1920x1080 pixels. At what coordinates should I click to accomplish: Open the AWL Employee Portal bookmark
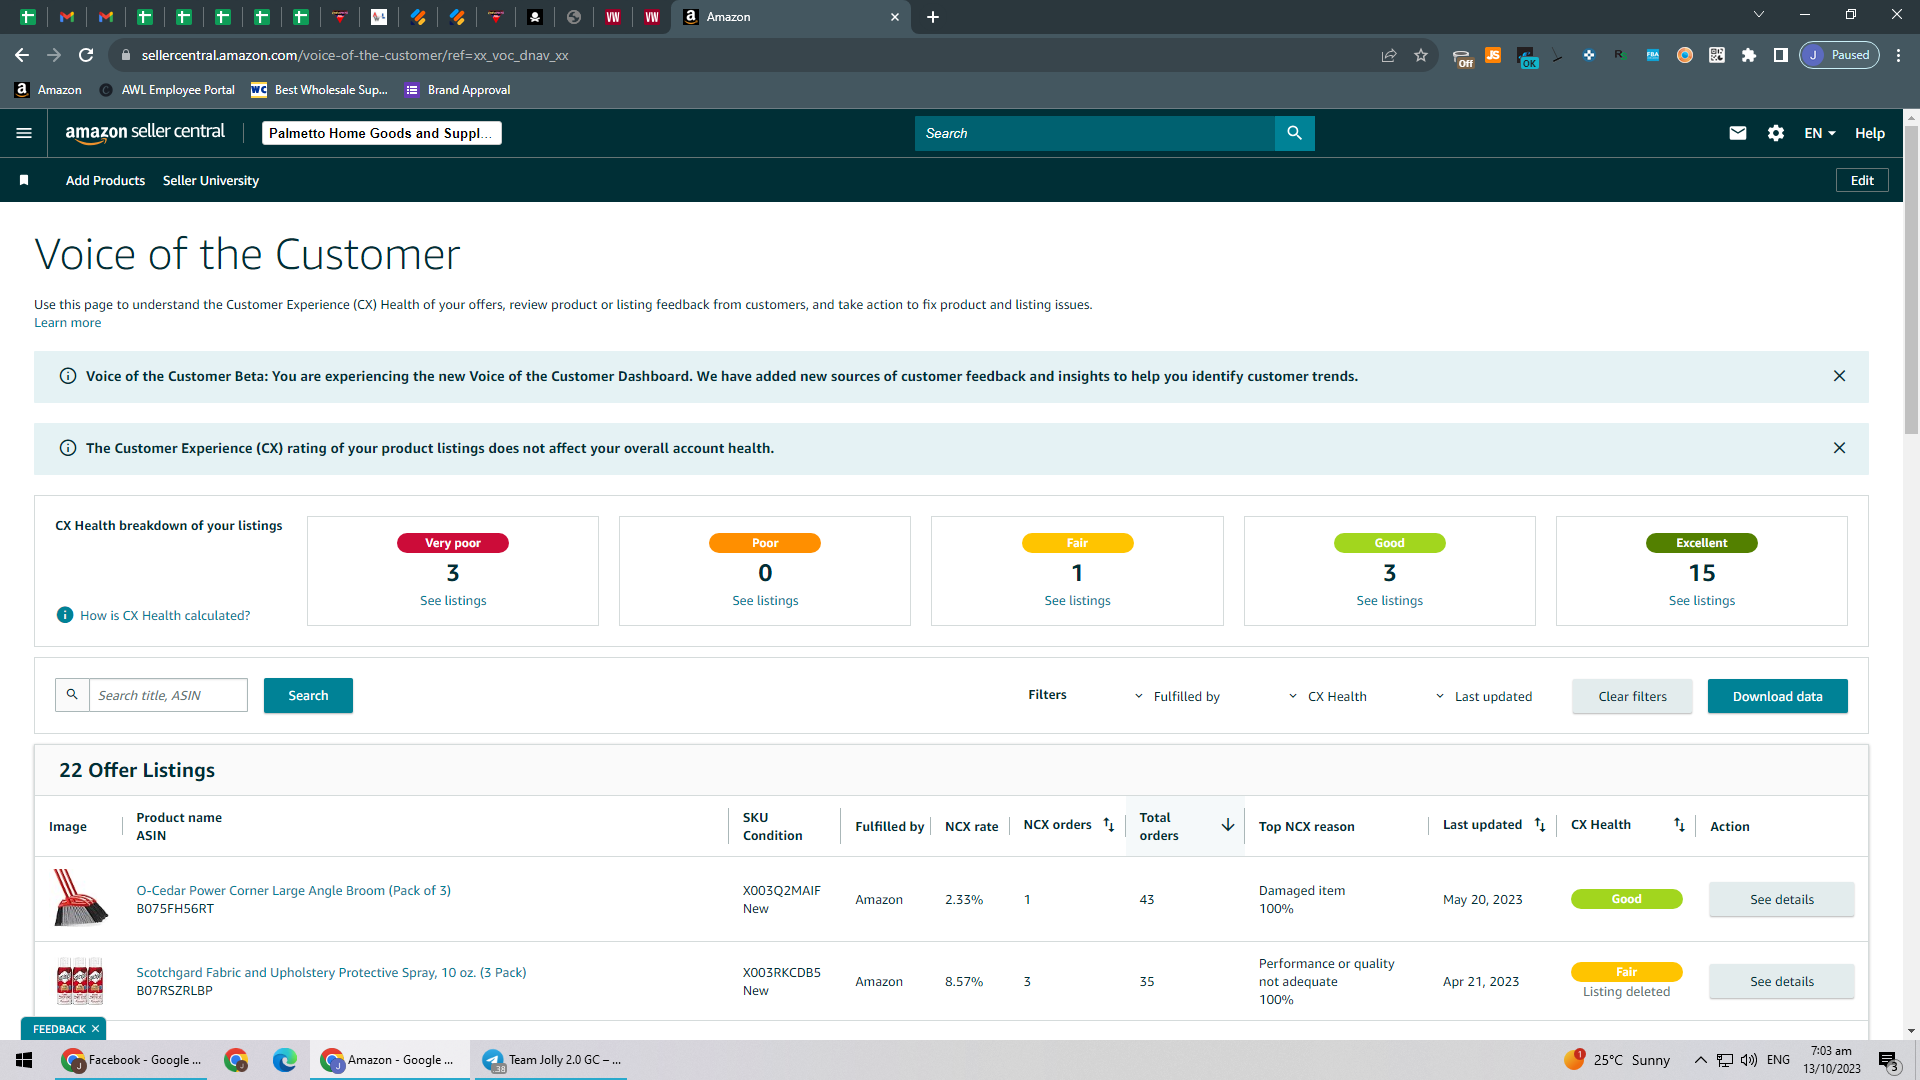coord(167,90)
